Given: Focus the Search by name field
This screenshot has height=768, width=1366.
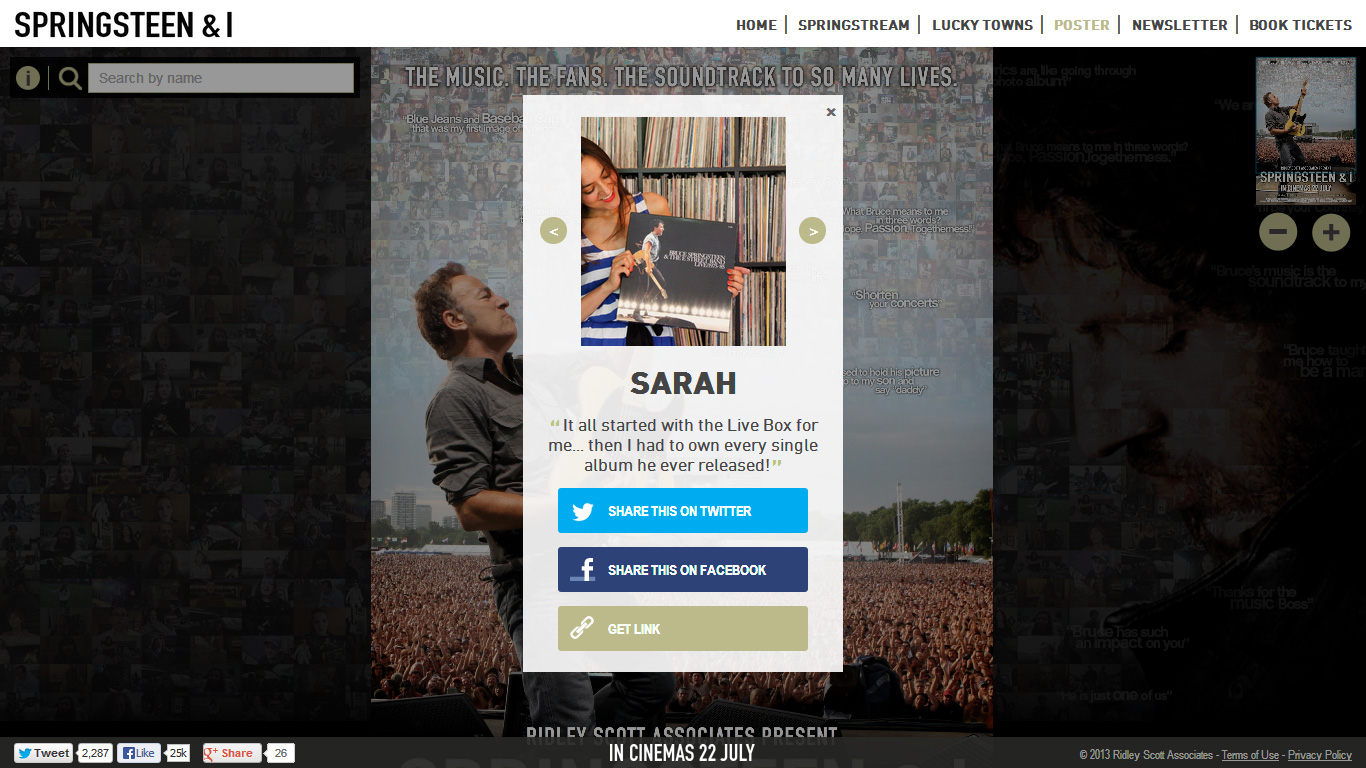Looking at the screenshot, I should tap(221, 78).
